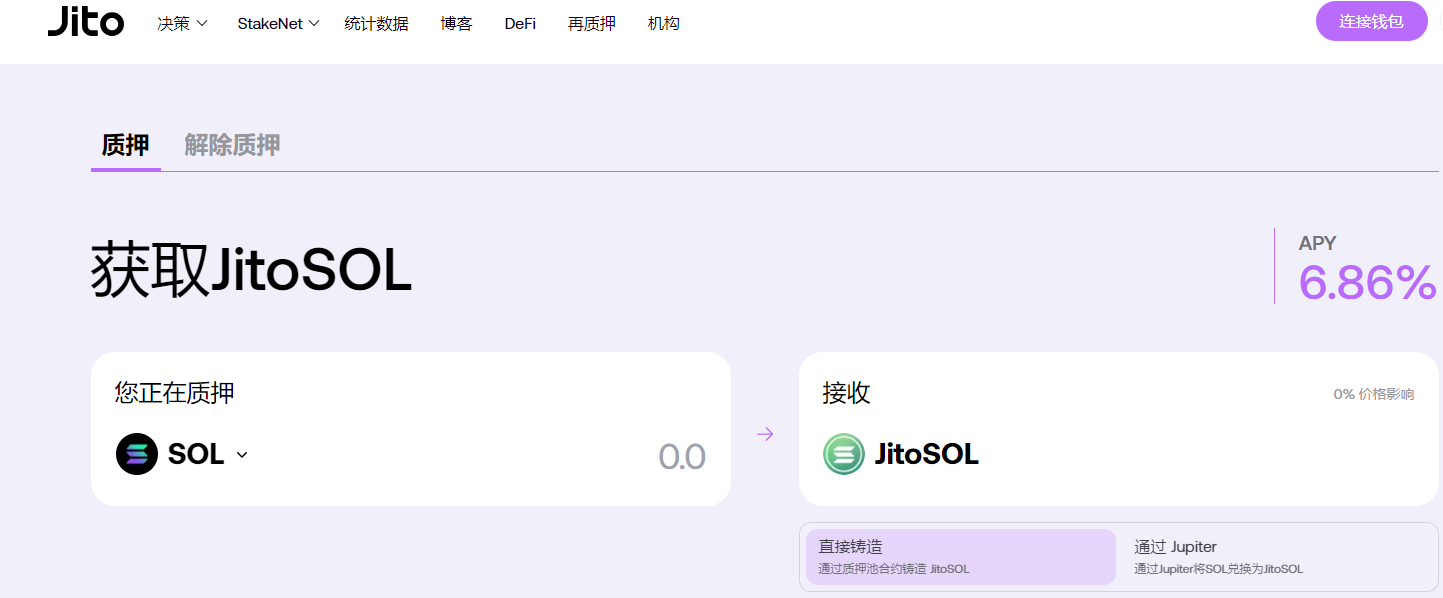
Task: Click the 连接钱包 button
Action: pos(1371,21)
